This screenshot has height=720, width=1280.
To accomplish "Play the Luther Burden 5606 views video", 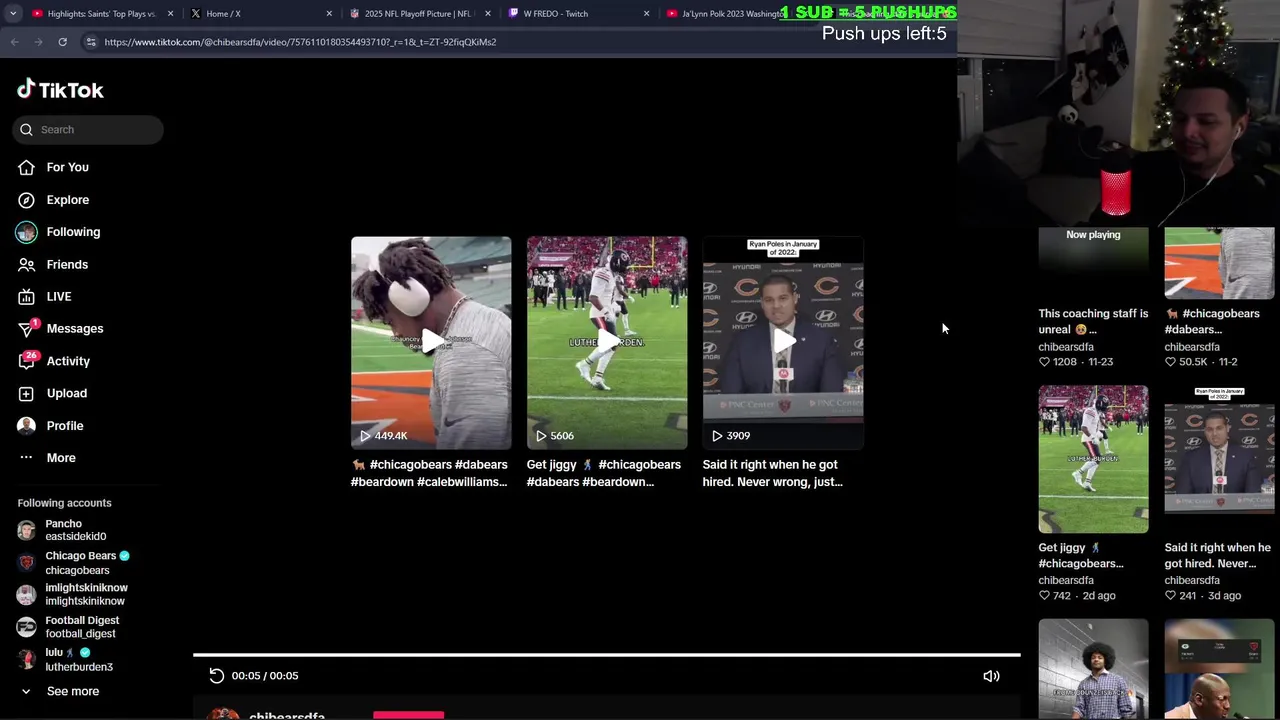I will tap(607, 343).
